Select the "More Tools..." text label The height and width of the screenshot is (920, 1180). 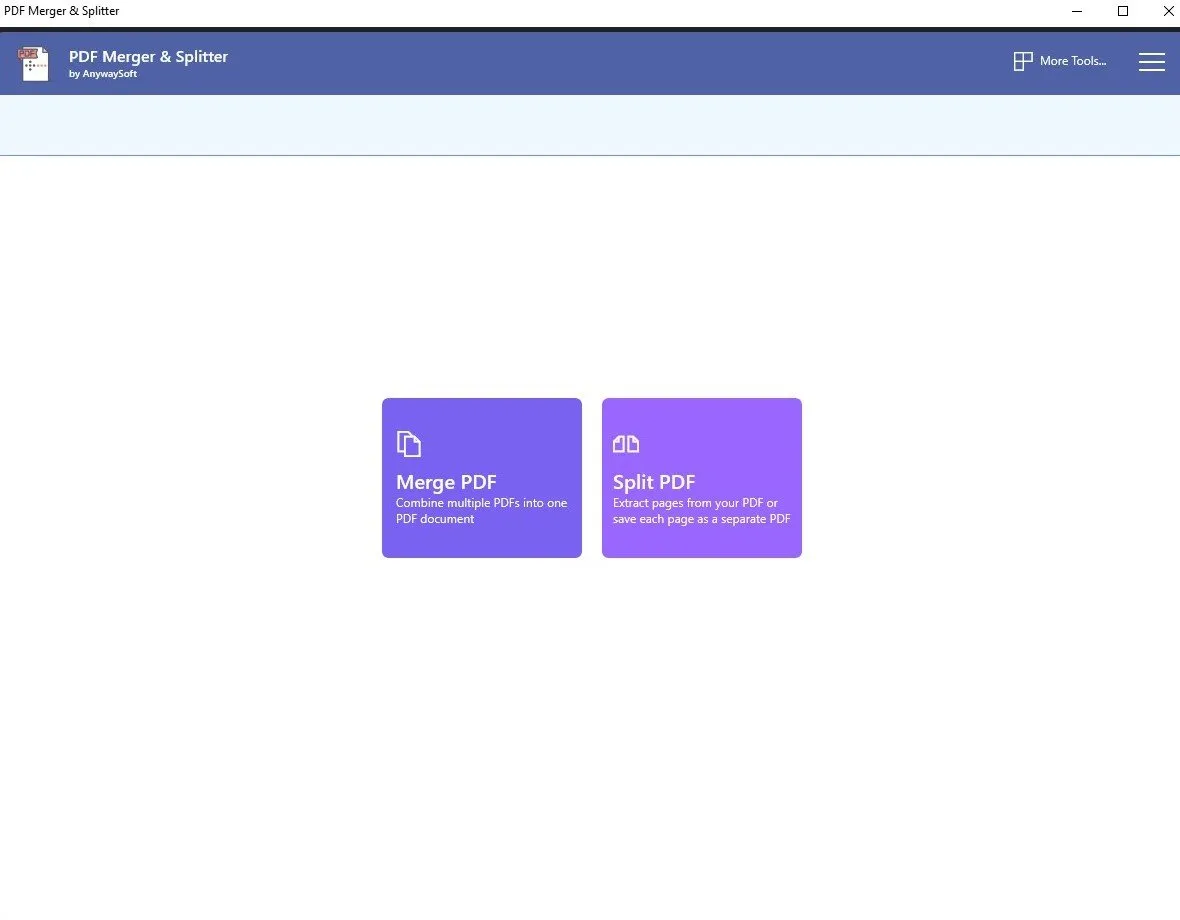click(1072, 62)
